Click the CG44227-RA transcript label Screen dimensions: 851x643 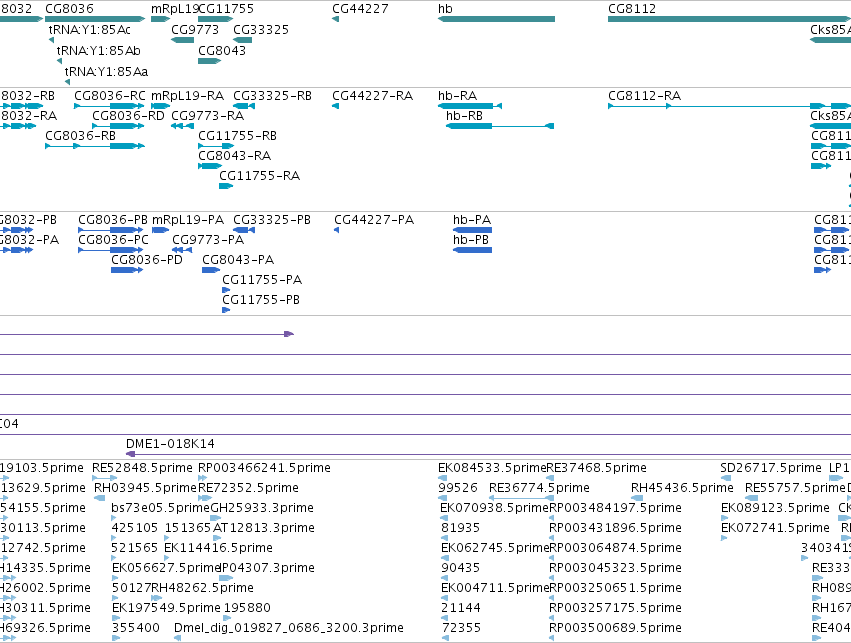pos(372,96)
